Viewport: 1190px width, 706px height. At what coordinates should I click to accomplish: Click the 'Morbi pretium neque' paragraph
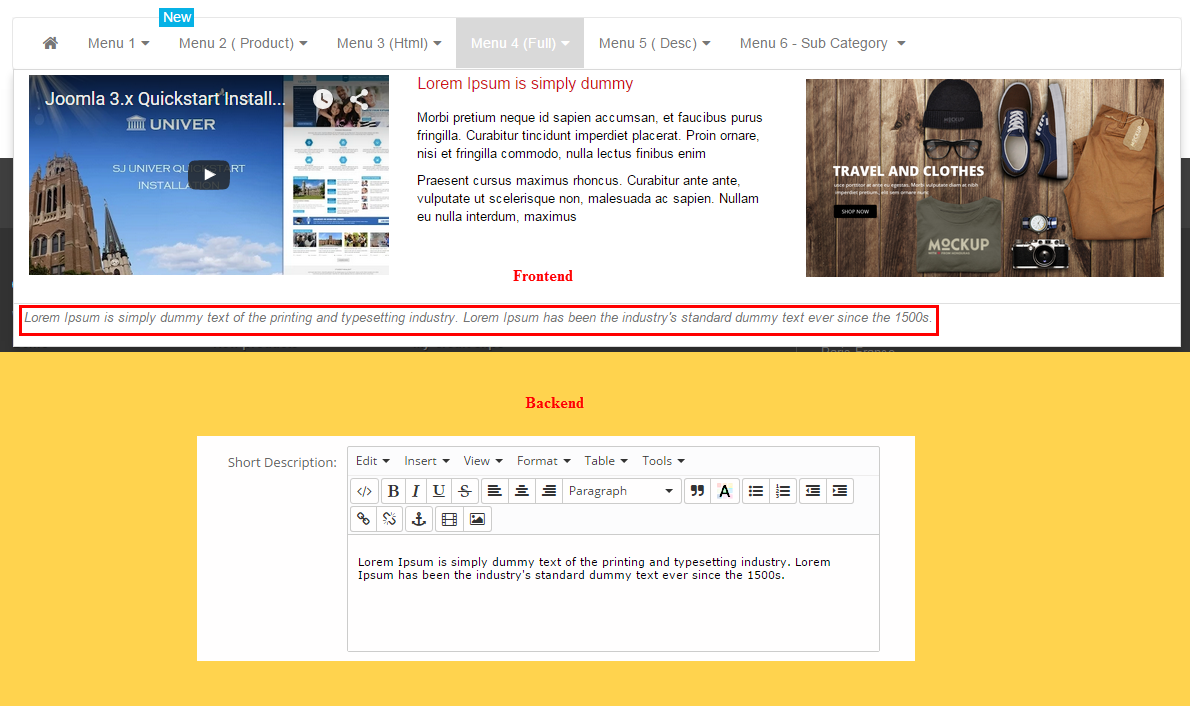590,135
